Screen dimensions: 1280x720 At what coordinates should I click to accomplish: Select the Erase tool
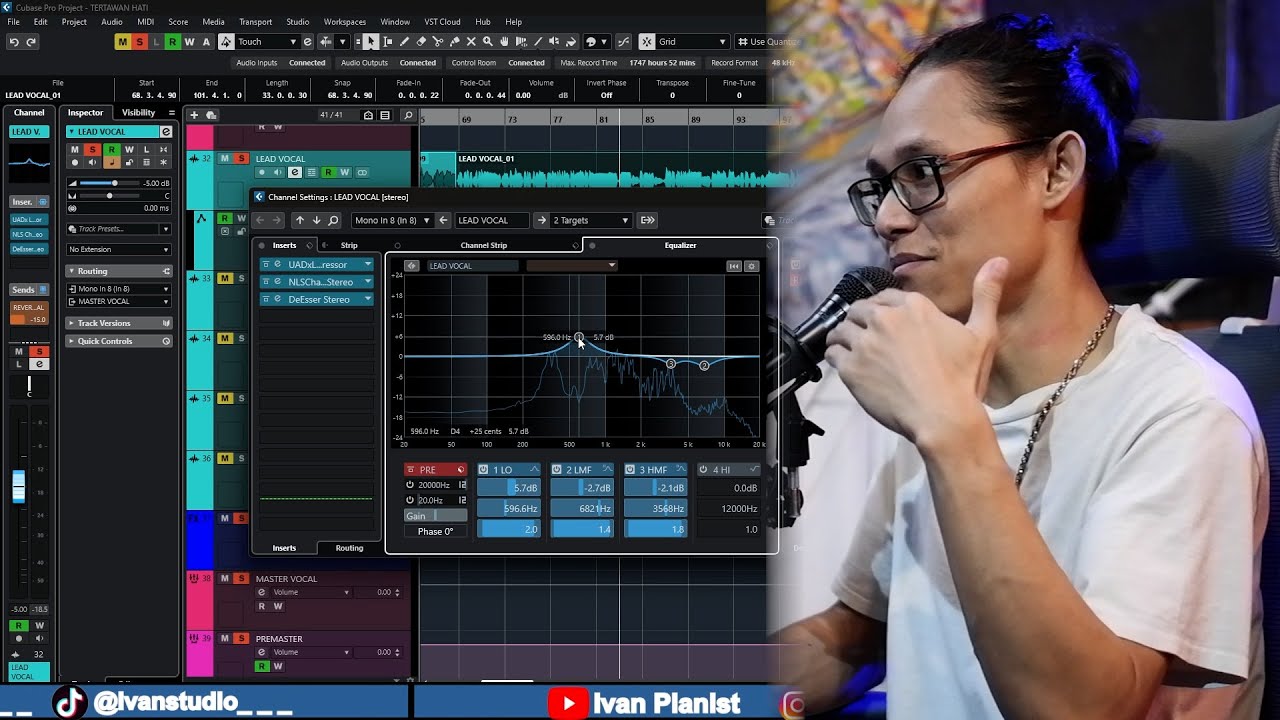coord(421,42)
